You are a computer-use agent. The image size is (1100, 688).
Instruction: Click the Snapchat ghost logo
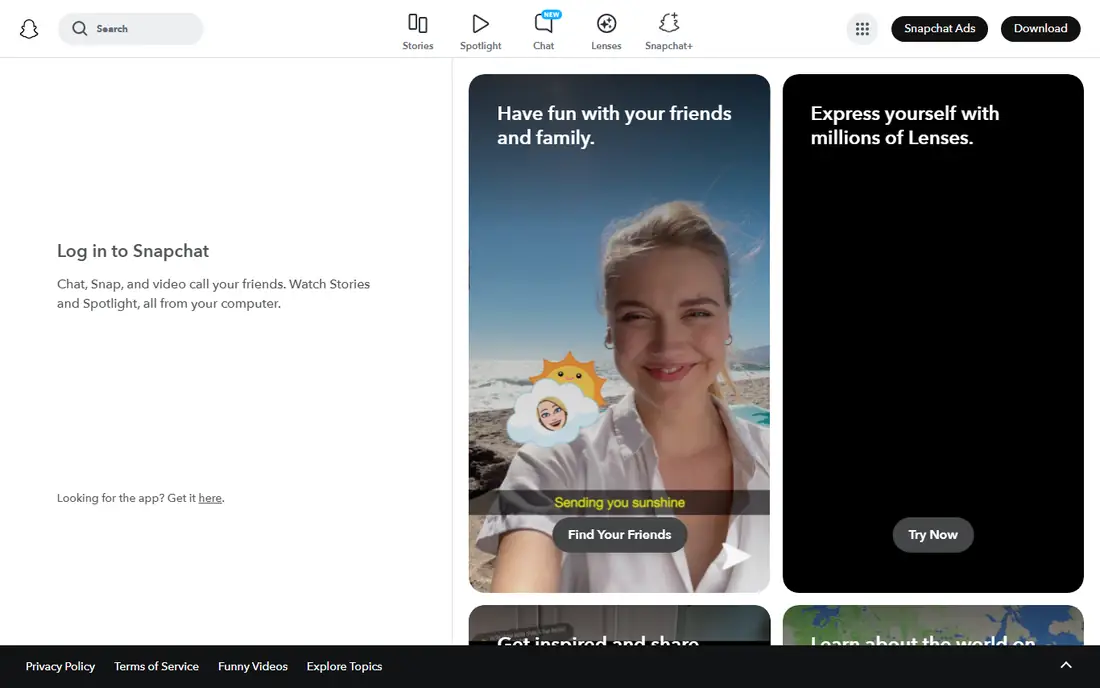[29, 29]
